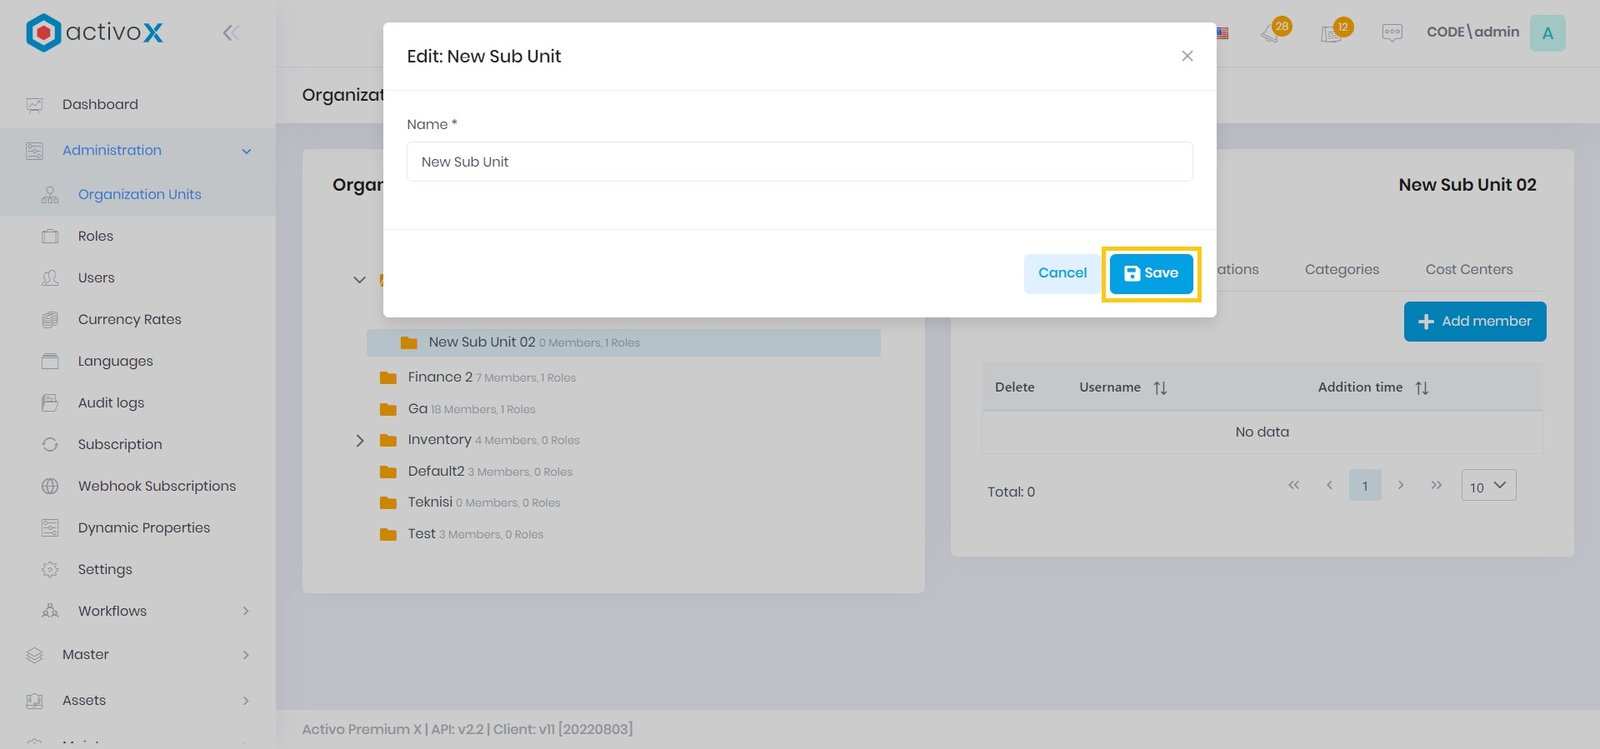Switch to the Categories tab
This screenshot has width=1600, height=749.
pyautogui.click(x=1341, y=269)
